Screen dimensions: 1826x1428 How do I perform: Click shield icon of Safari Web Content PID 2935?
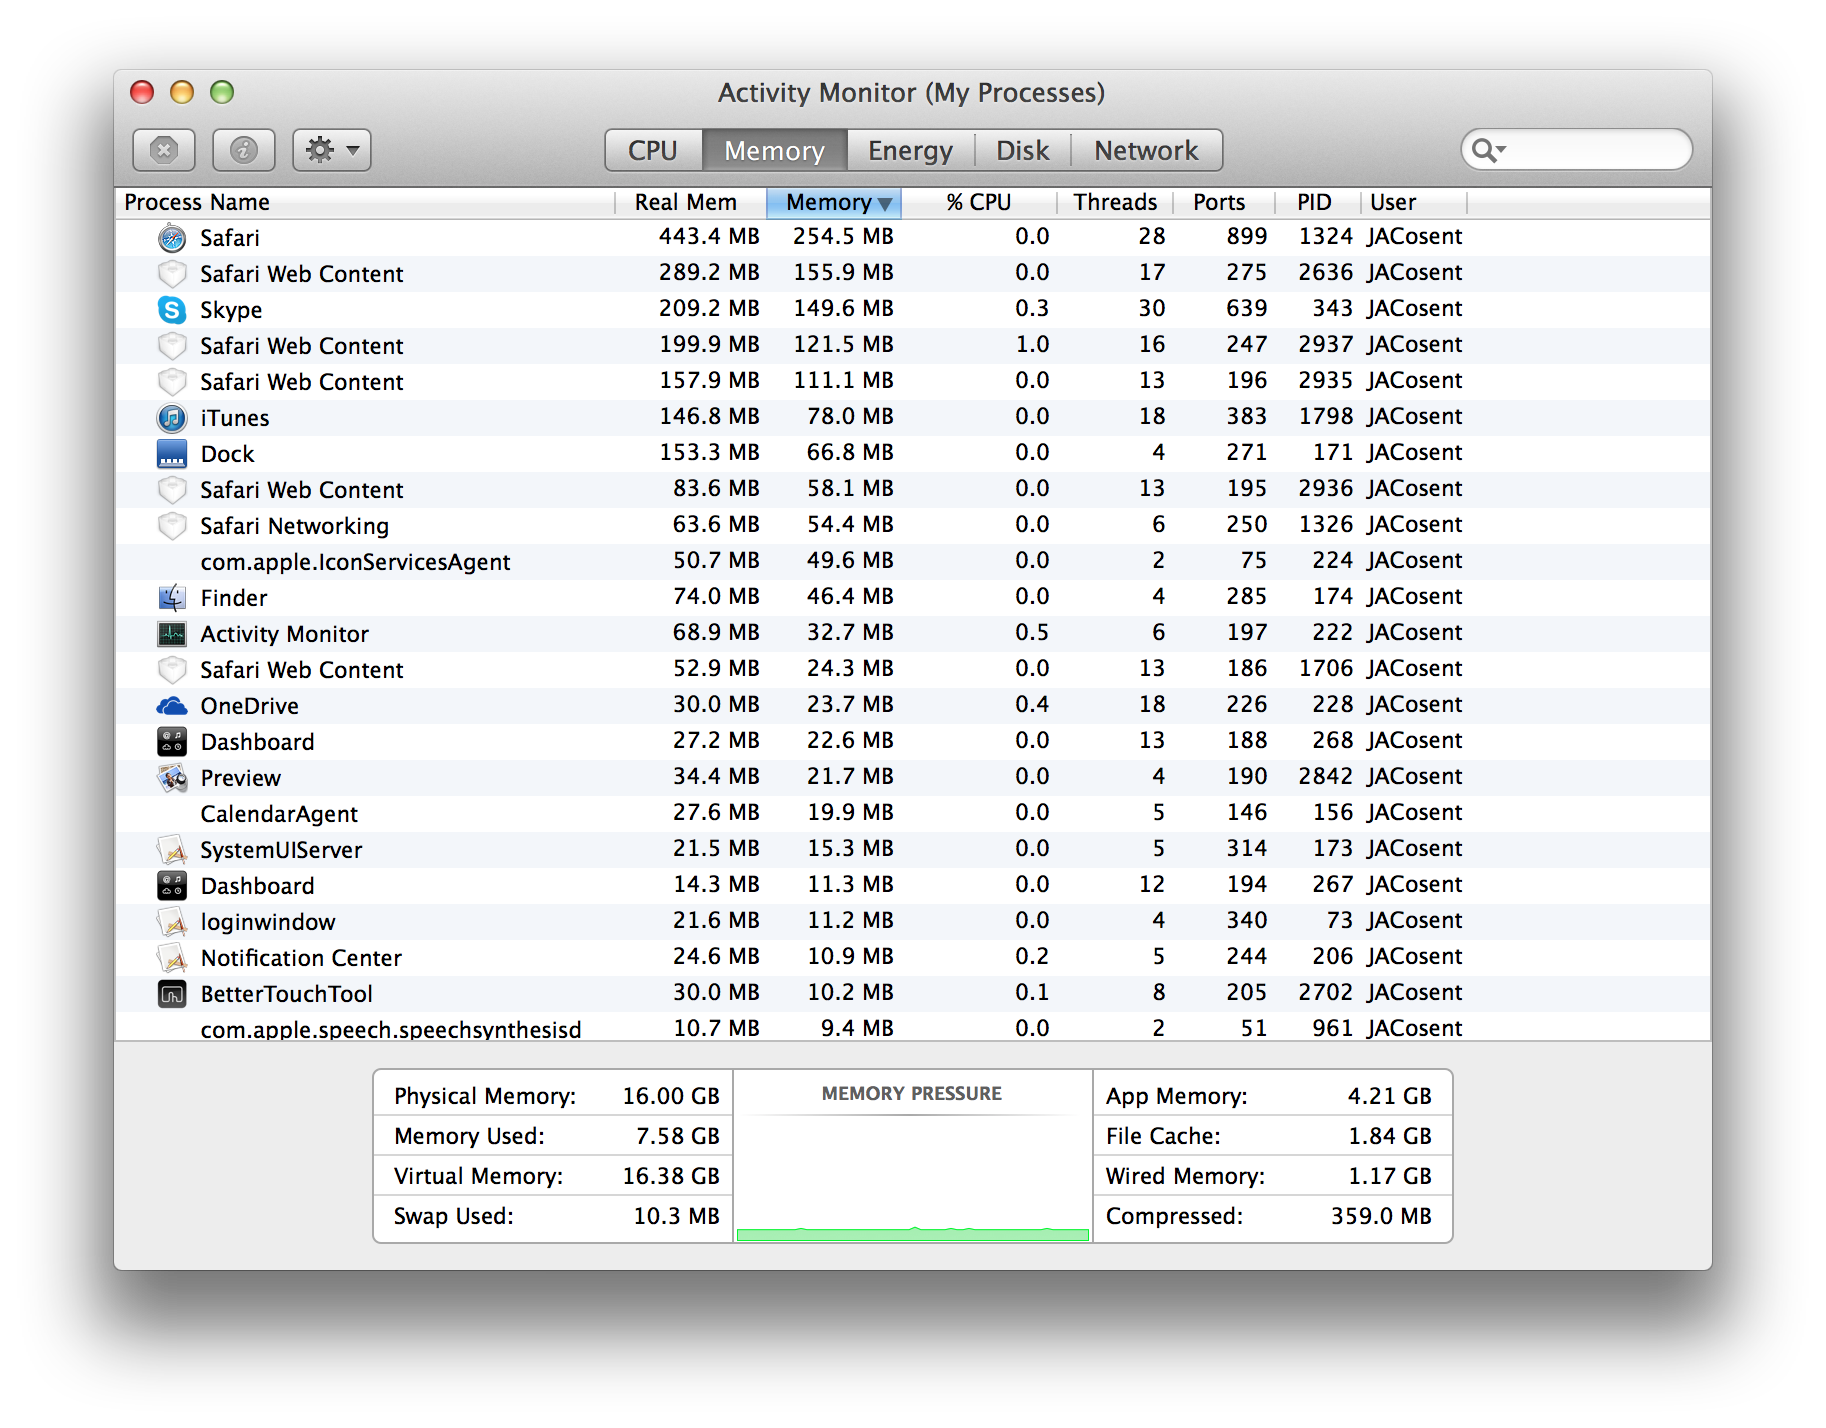coord(172,382)
